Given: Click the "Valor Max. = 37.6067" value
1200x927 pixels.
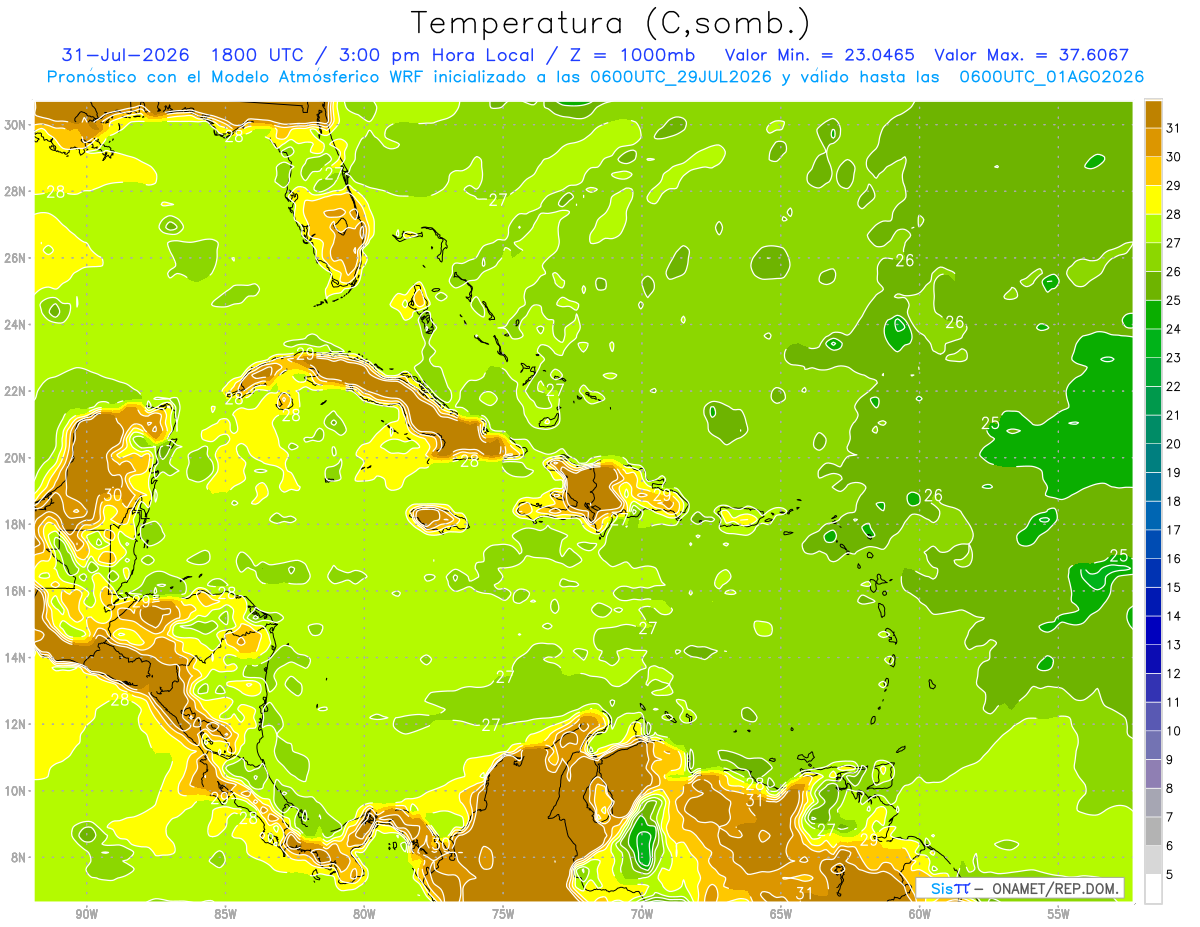Looking at the screenshot, I should (x=1032, y=55).
